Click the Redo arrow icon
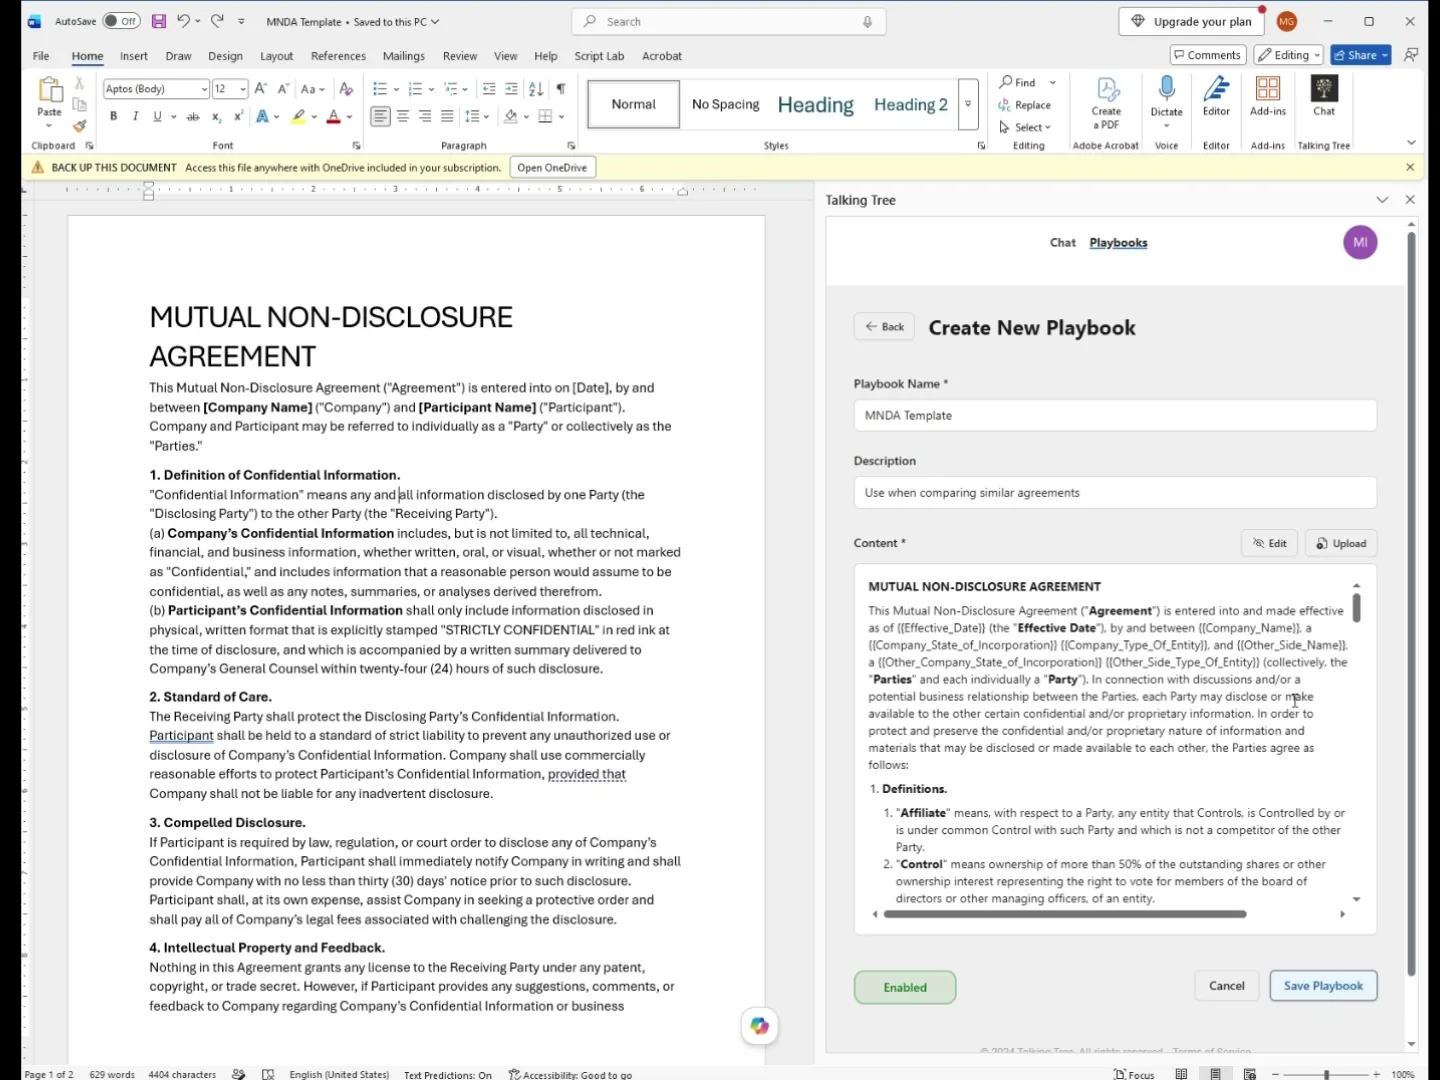Screen dimensions: 1440x1080 (x=217, y=21)
